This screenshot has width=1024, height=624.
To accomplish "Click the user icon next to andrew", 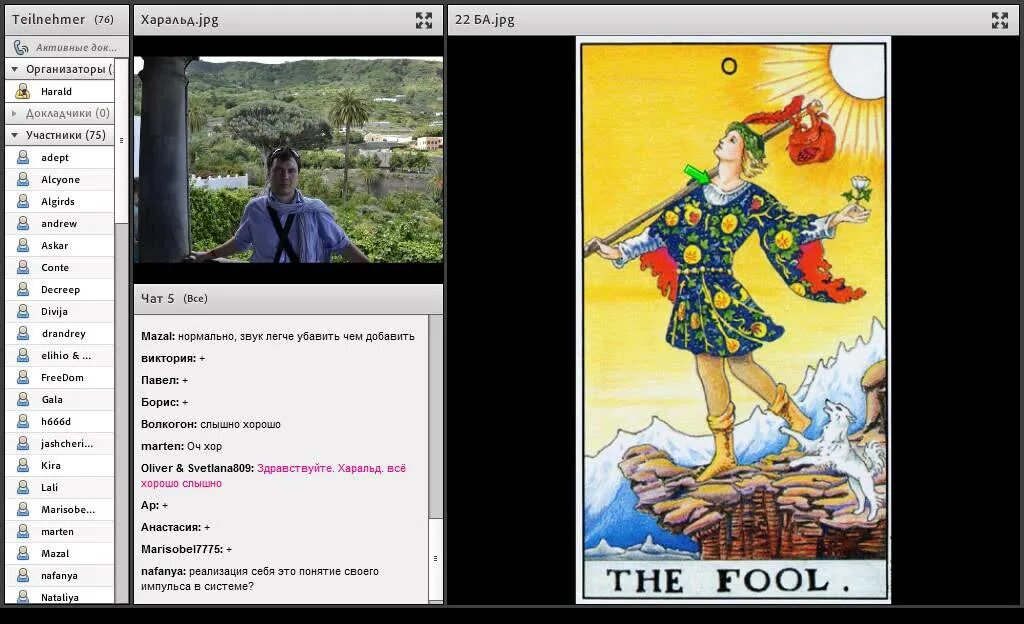I will click(x=23, y=223).
